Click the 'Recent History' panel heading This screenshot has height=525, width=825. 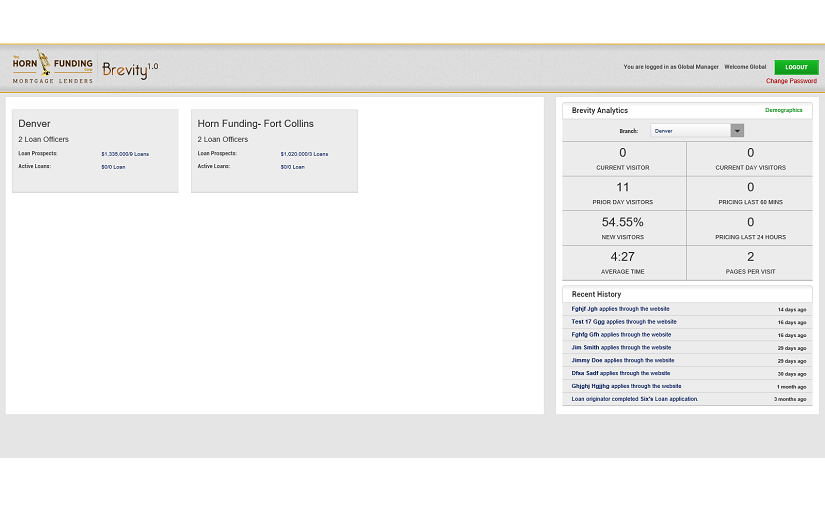click(x=596, y=294)
